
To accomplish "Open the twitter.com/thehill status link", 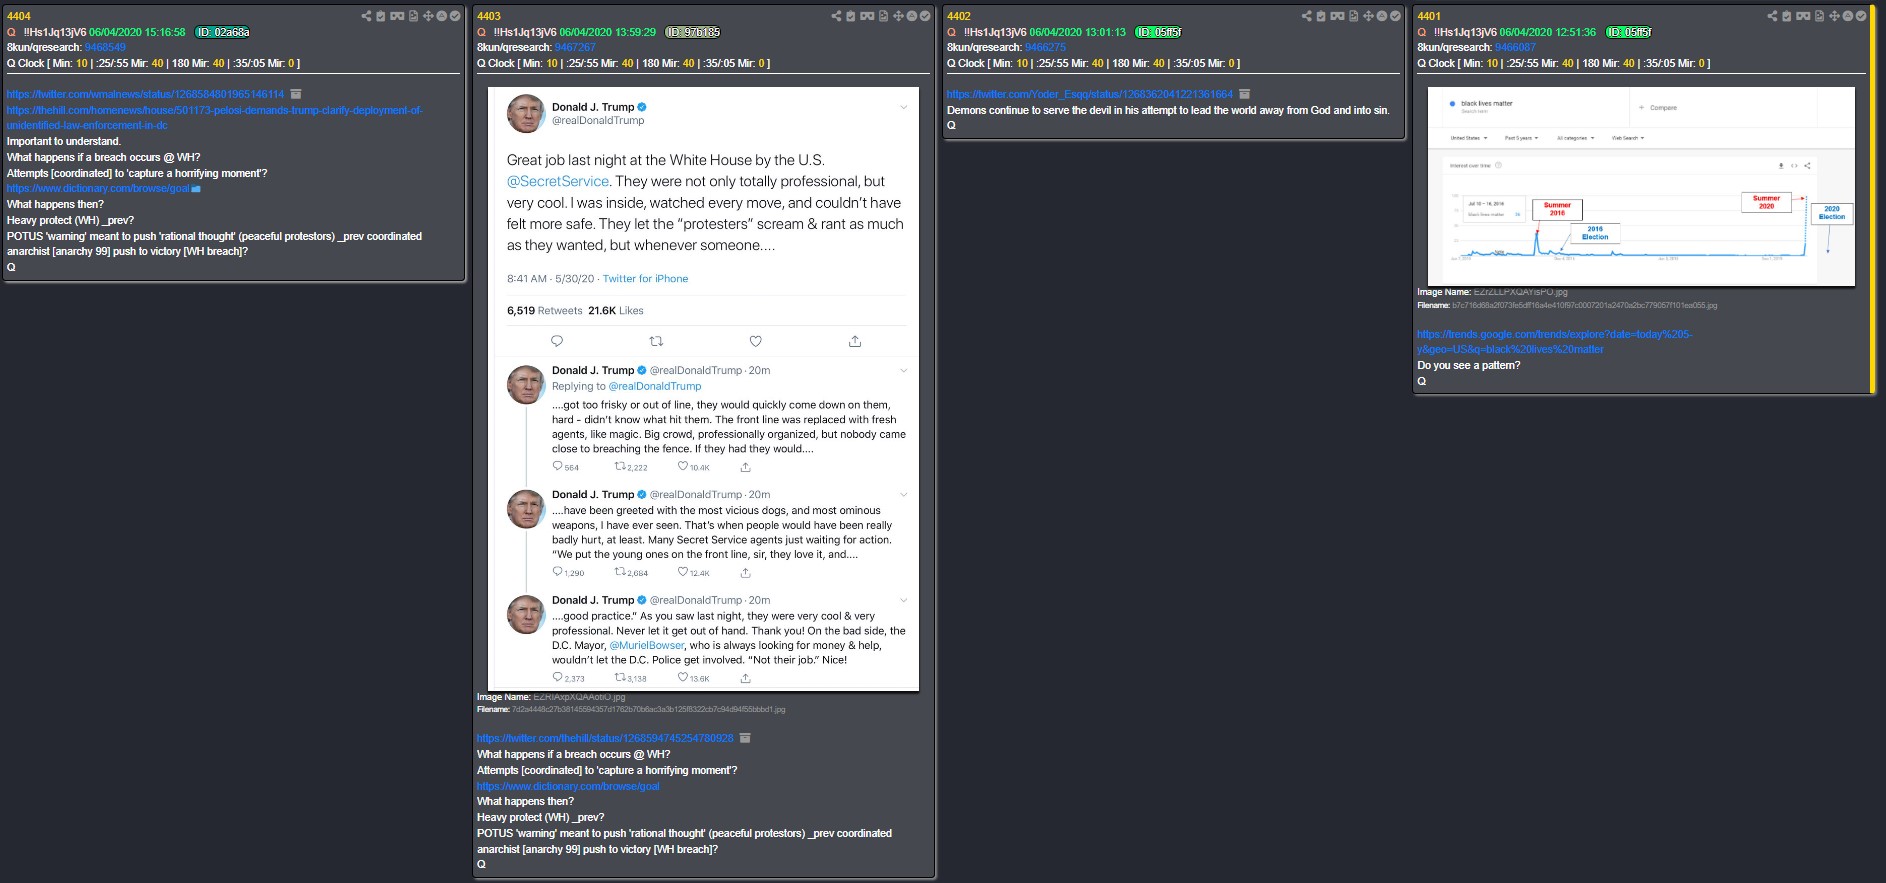I will [605, 738].
